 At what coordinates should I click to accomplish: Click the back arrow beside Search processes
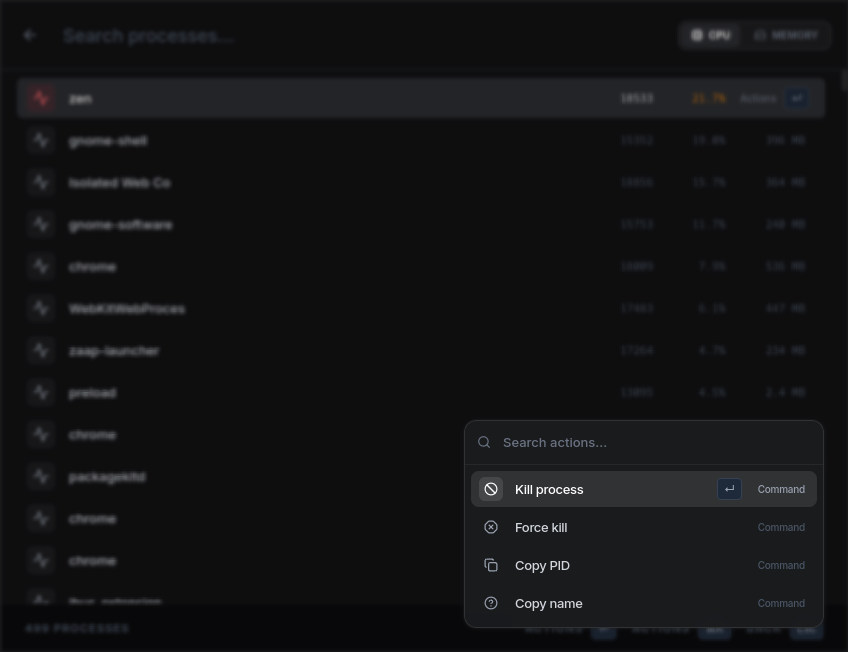[x=30, y=36]
